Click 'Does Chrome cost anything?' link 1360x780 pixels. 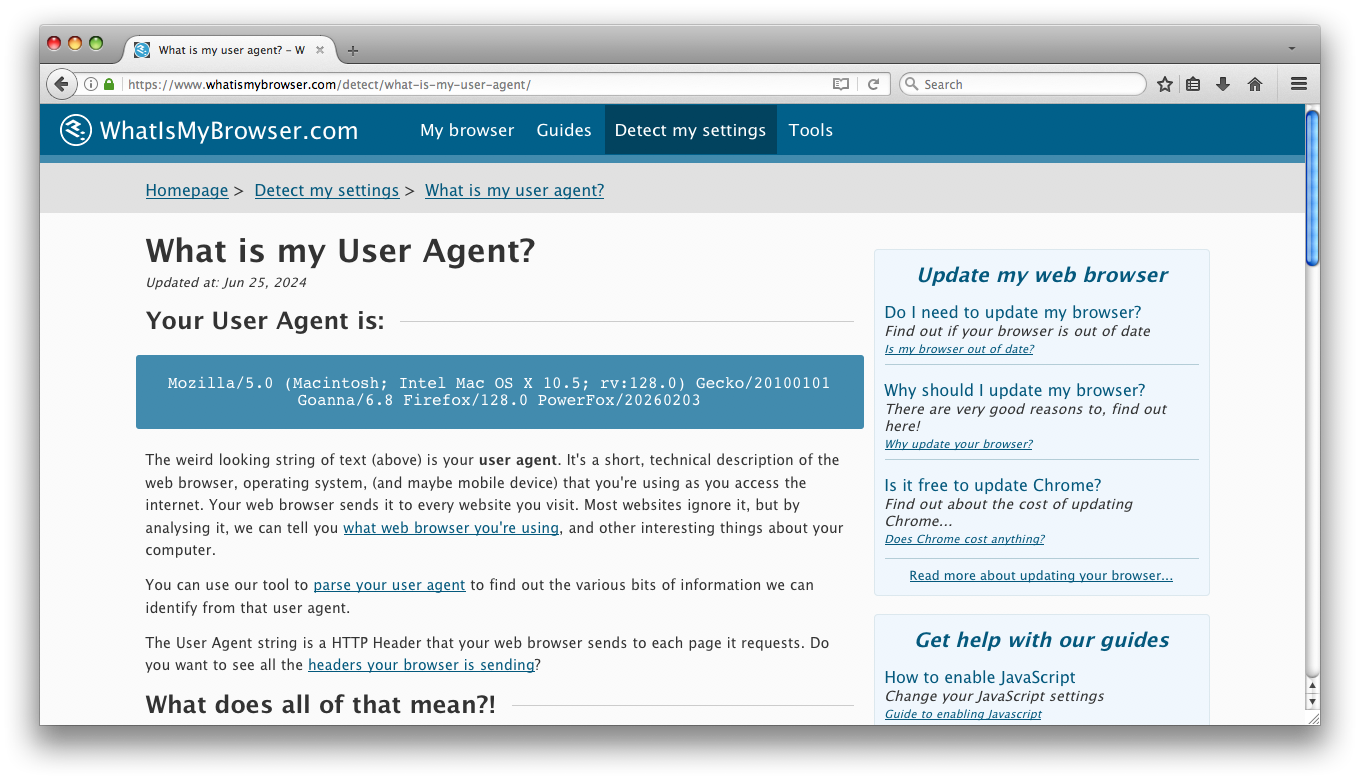pyautogui.click(x=964, y=539)
